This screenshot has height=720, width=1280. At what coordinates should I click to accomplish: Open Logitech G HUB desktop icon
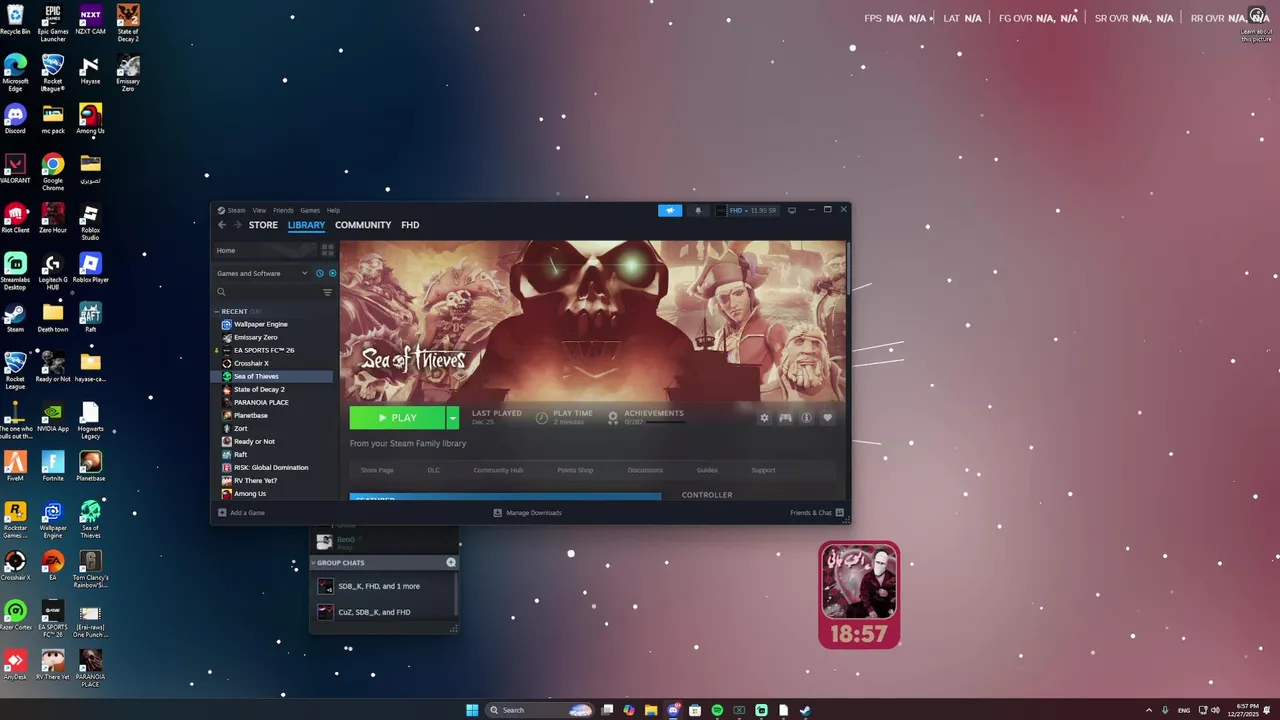tap(53, 272)
